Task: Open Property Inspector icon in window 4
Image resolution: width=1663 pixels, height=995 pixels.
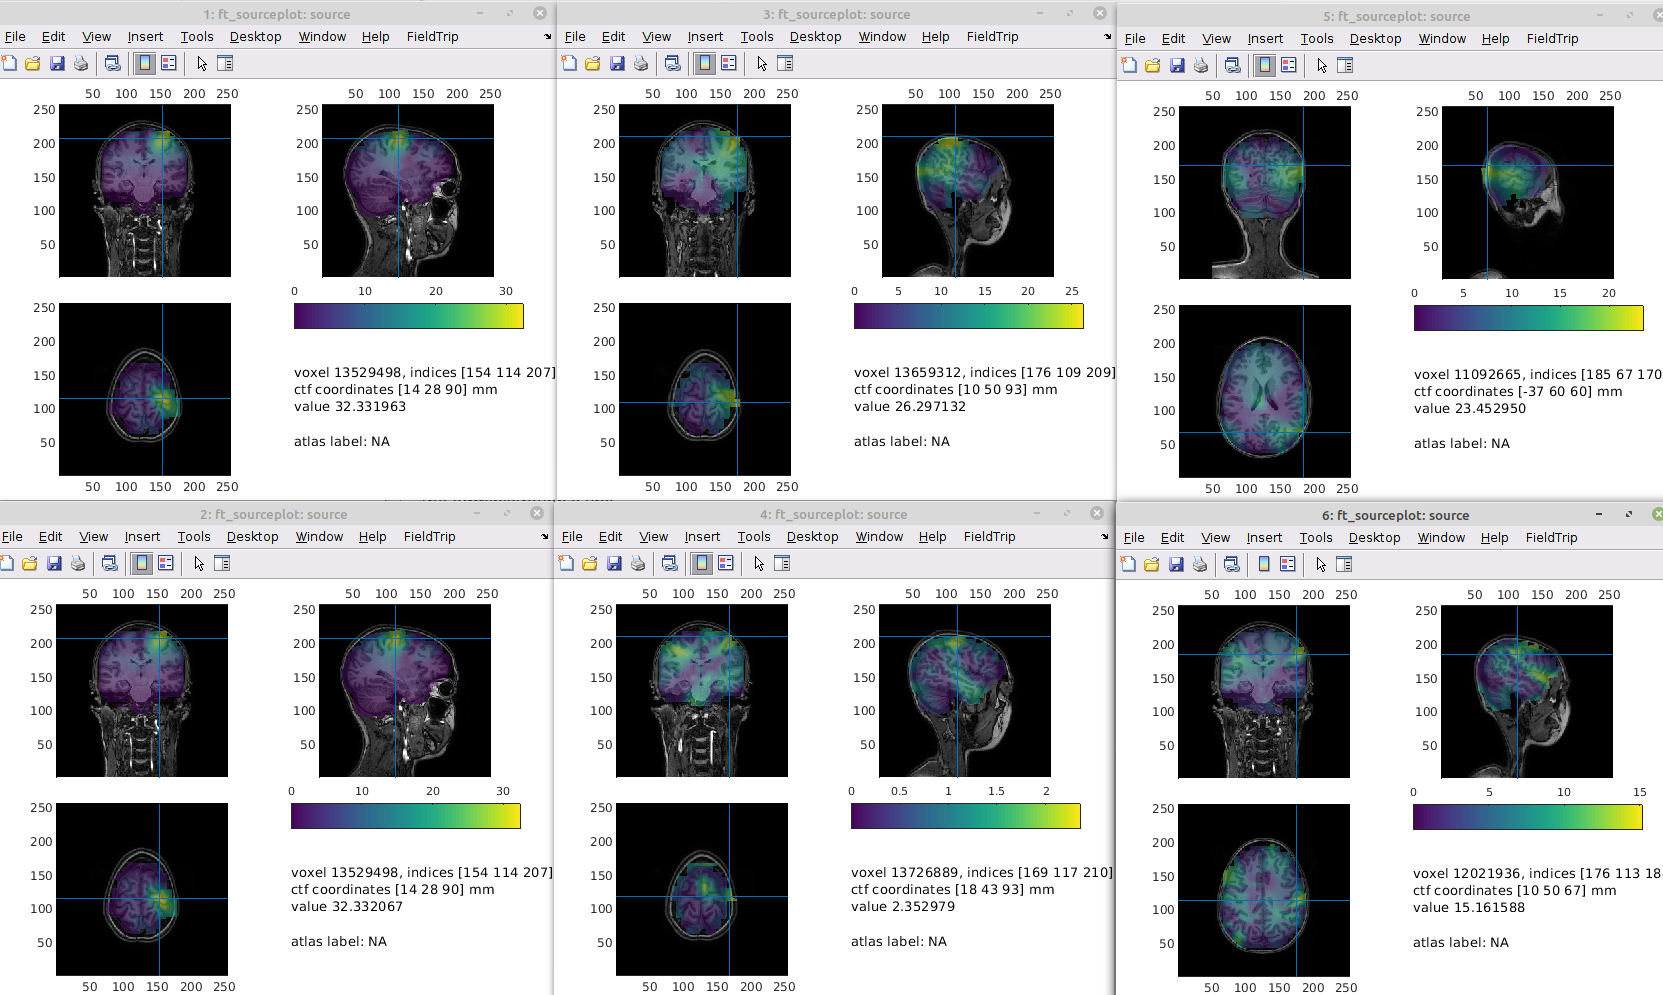Action: click(782, 563)
